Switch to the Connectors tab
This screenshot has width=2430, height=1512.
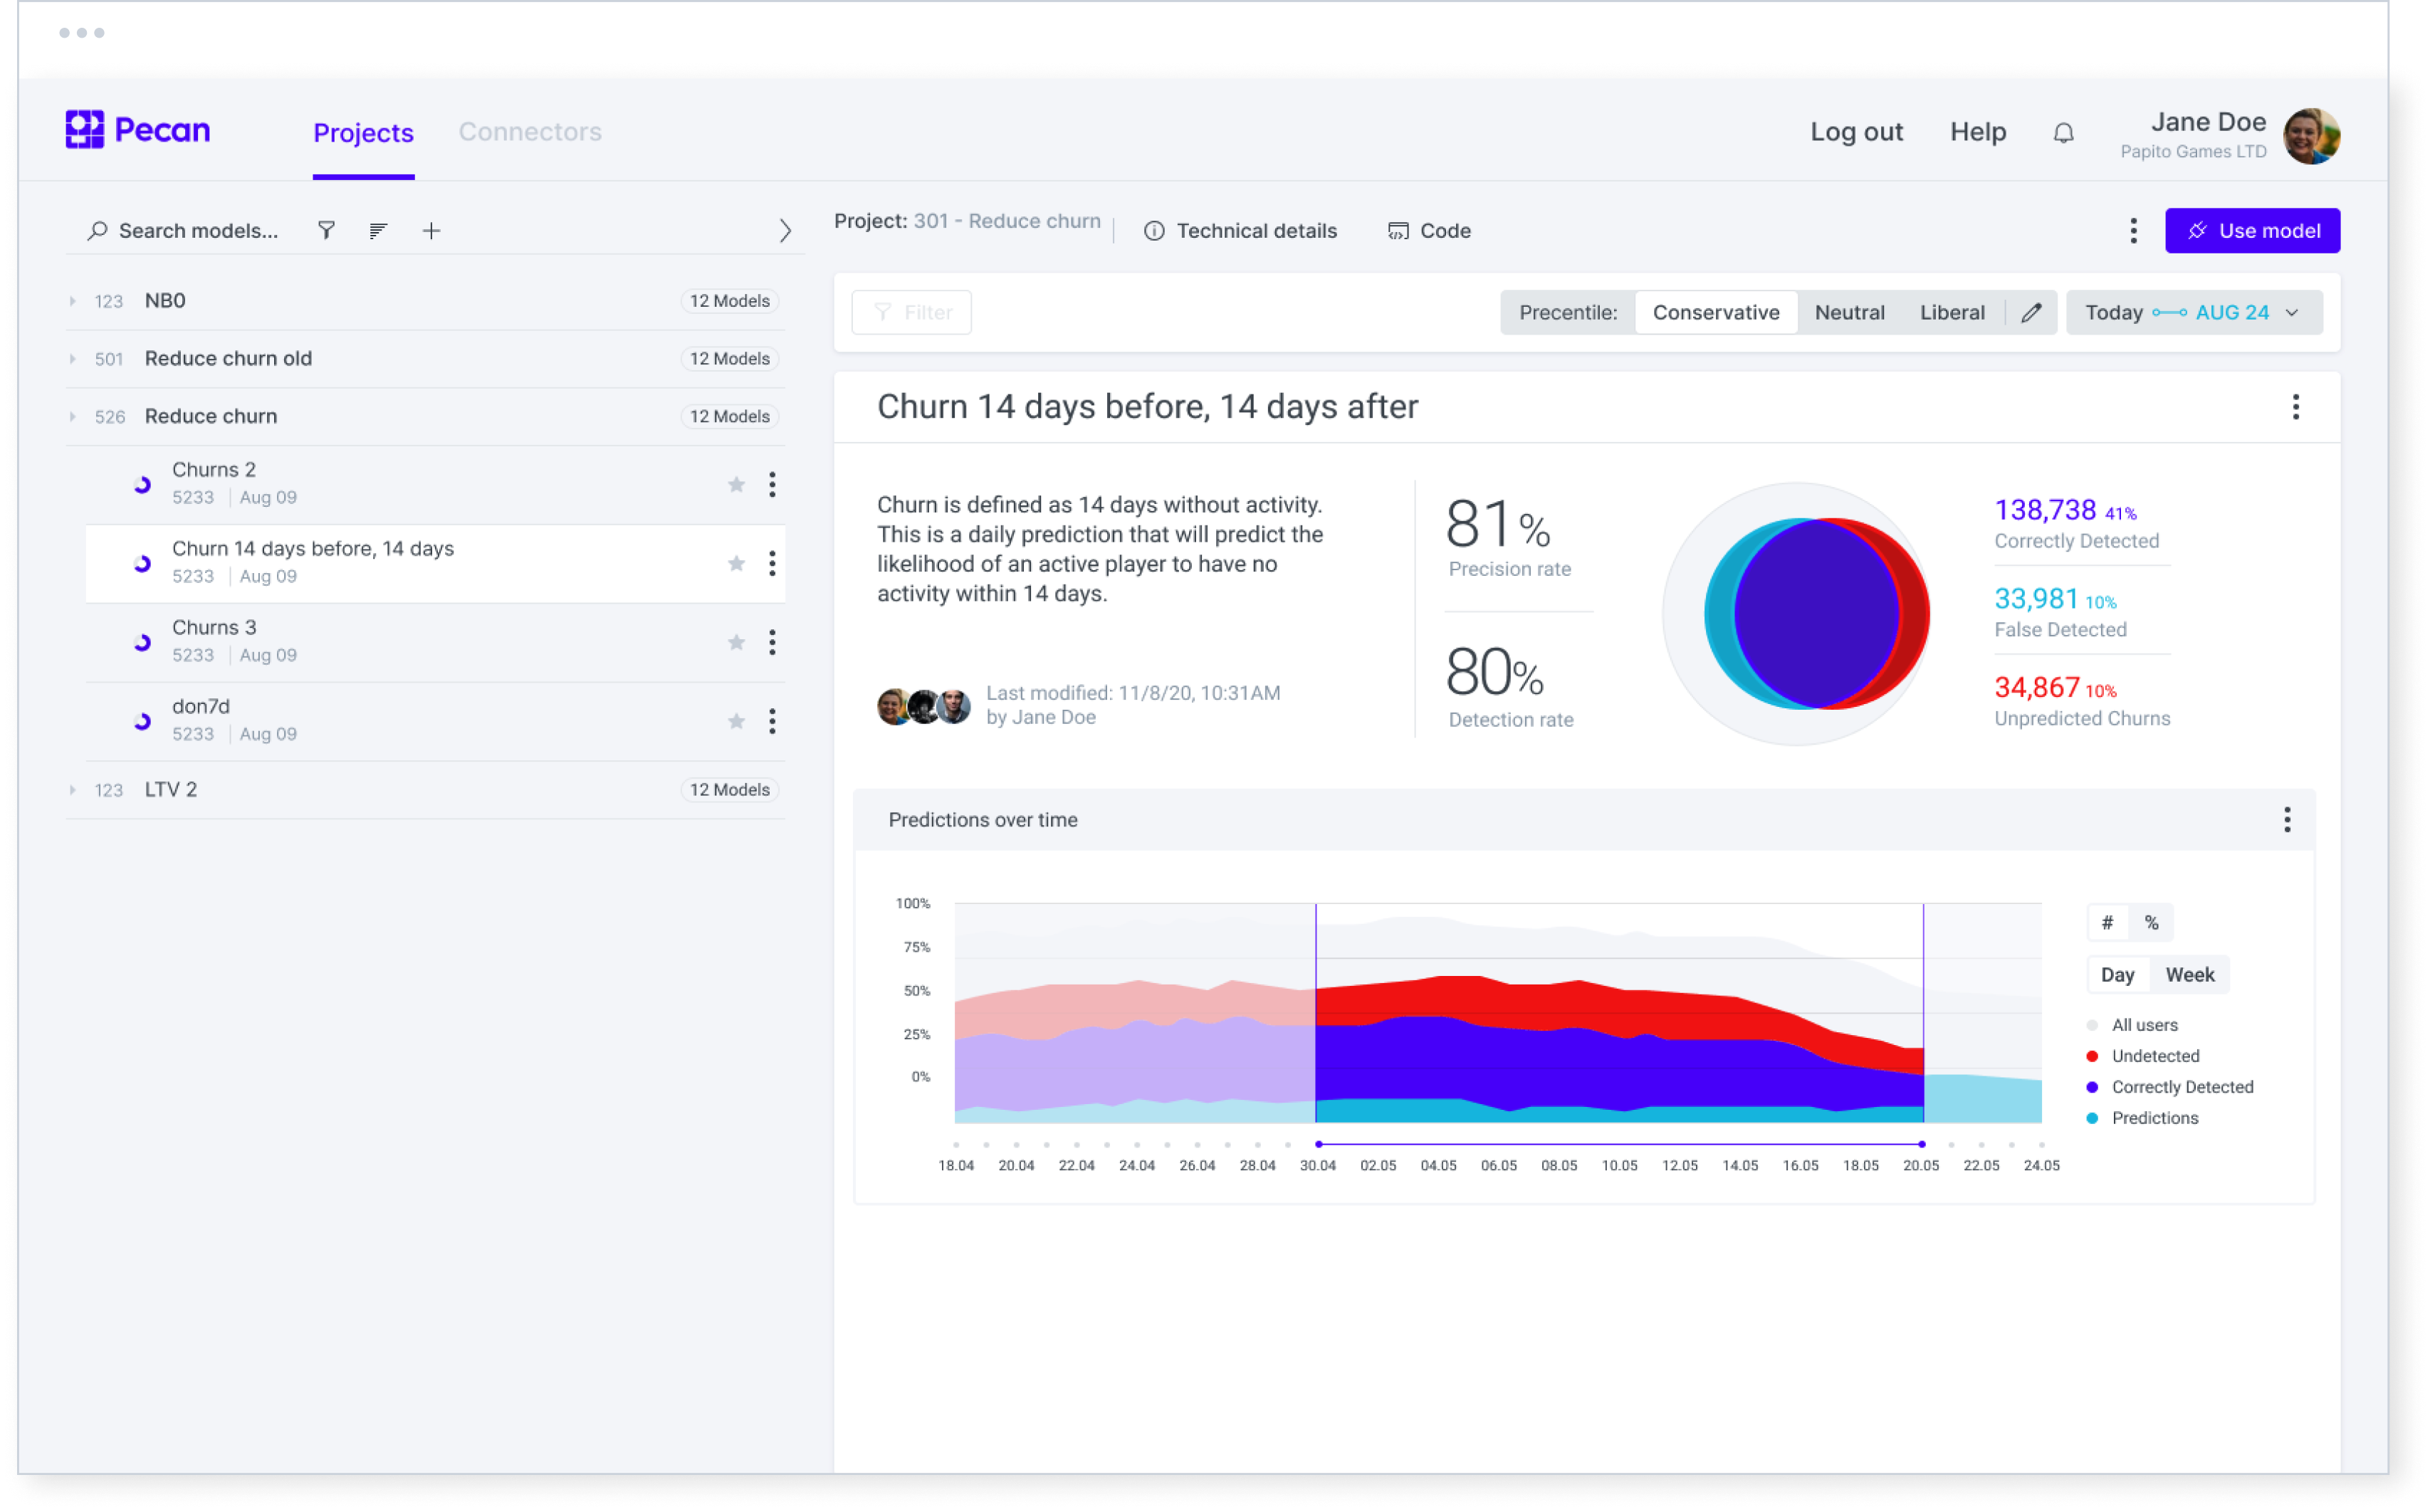point(530,132)
